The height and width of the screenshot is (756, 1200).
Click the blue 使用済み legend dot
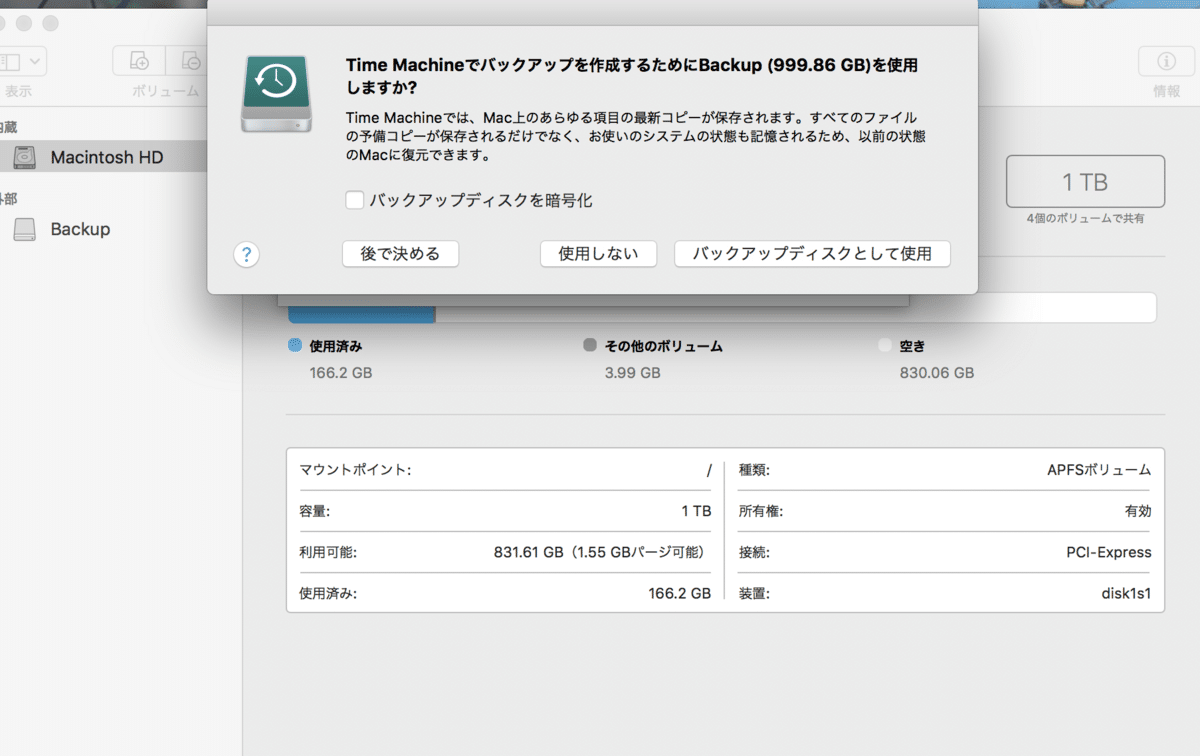(x=295, y=346)
